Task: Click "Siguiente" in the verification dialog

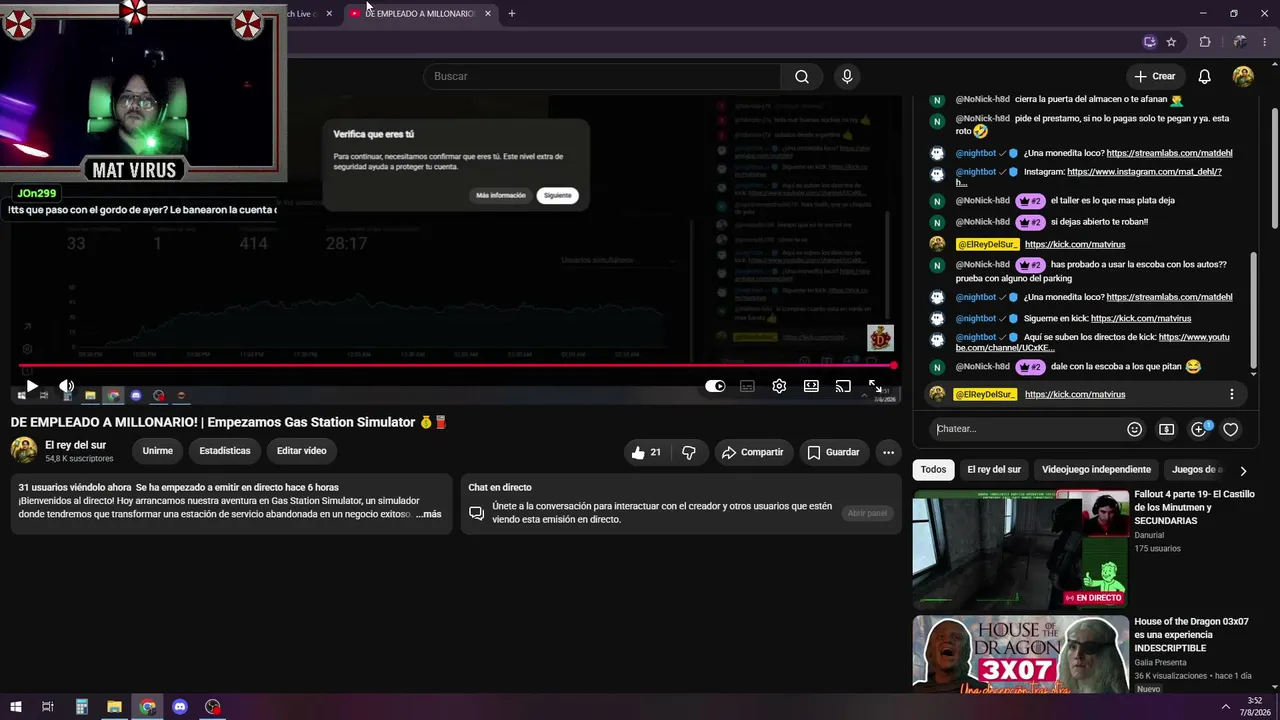Action: pyautogui.click(x=558, y=196)
